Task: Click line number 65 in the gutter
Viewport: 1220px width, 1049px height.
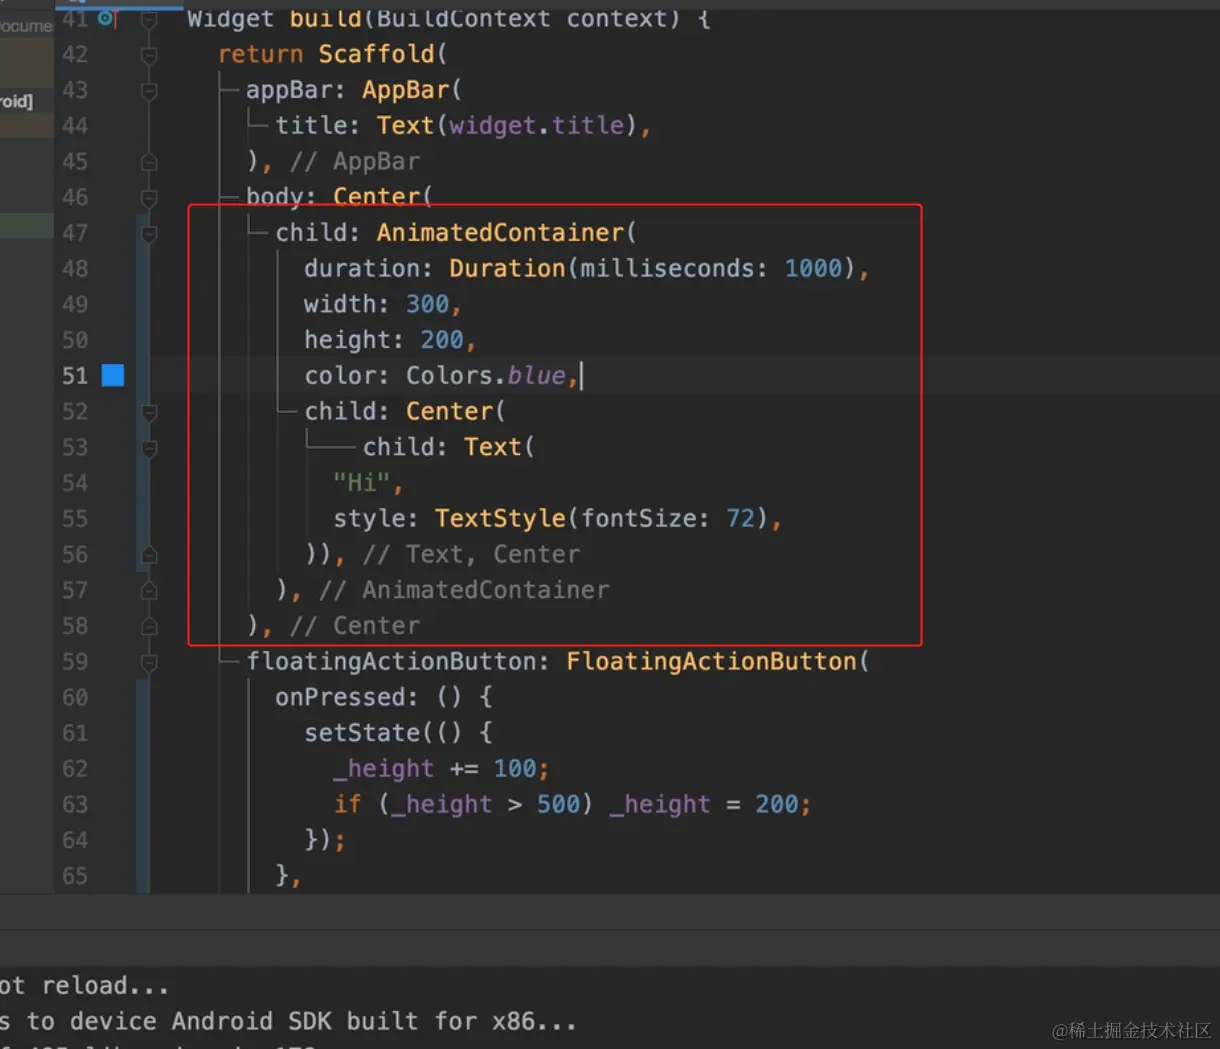Action: tap(75, 875)
